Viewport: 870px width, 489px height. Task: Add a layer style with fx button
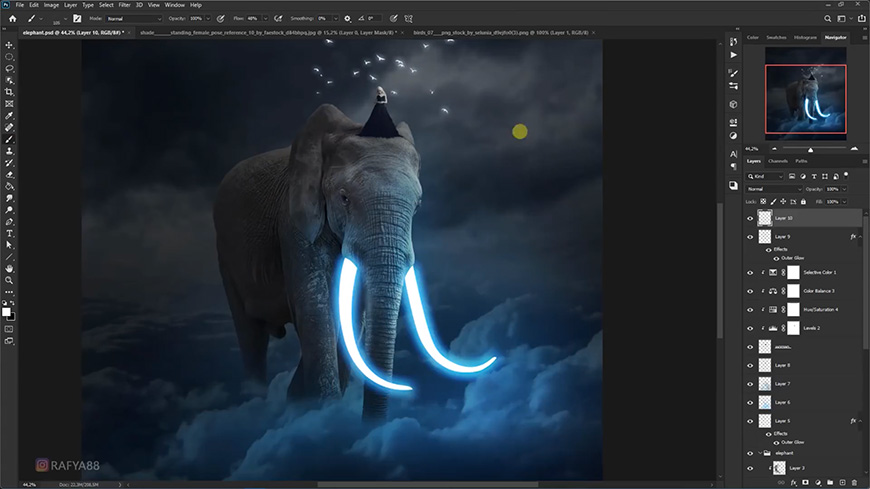click(x=793, y=483)
